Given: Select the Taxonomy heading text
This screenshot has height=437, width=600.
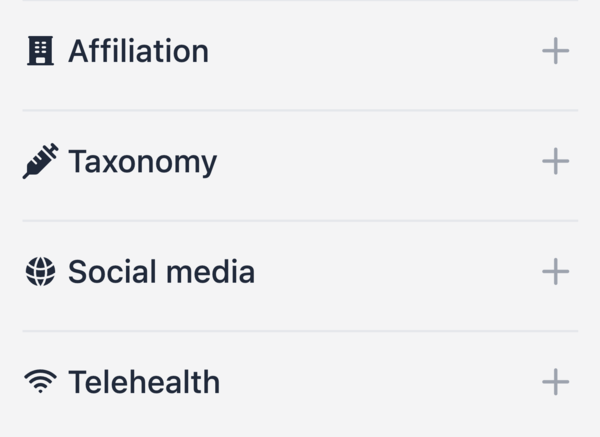Looking at the screenshot, I should pyautogui.click(x=142, y=162).
